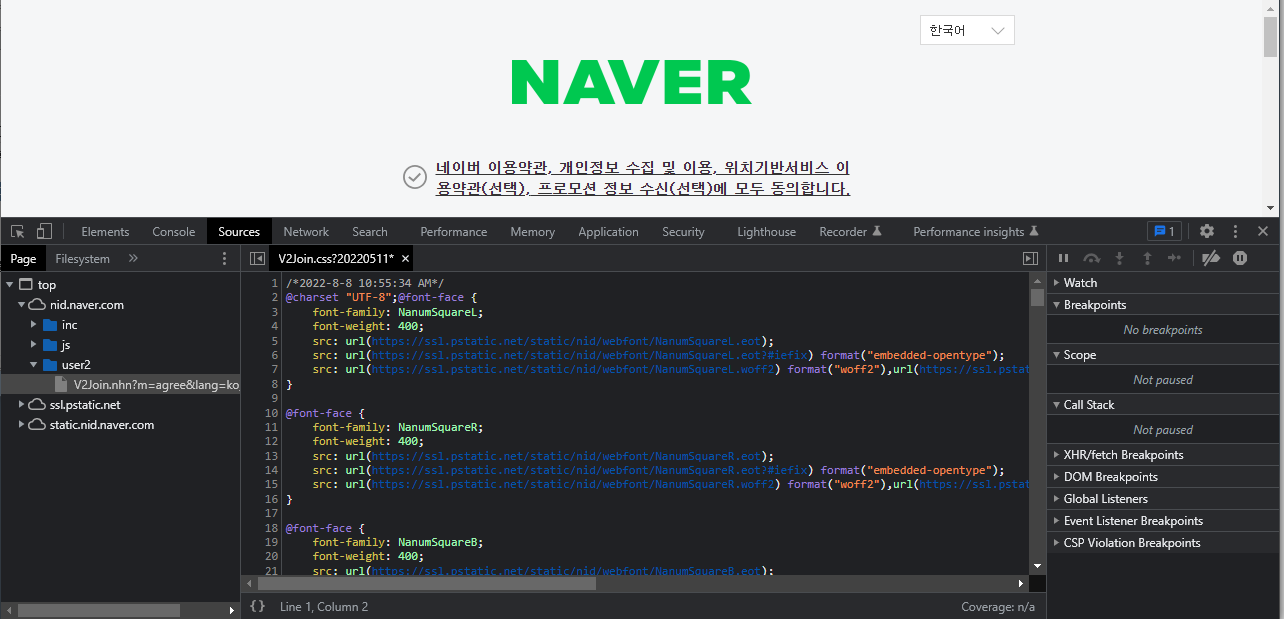Open navigator pane three-dot options menu
Image resolution: width=1284 pixels, height=619 pixels.
point(224,258)
